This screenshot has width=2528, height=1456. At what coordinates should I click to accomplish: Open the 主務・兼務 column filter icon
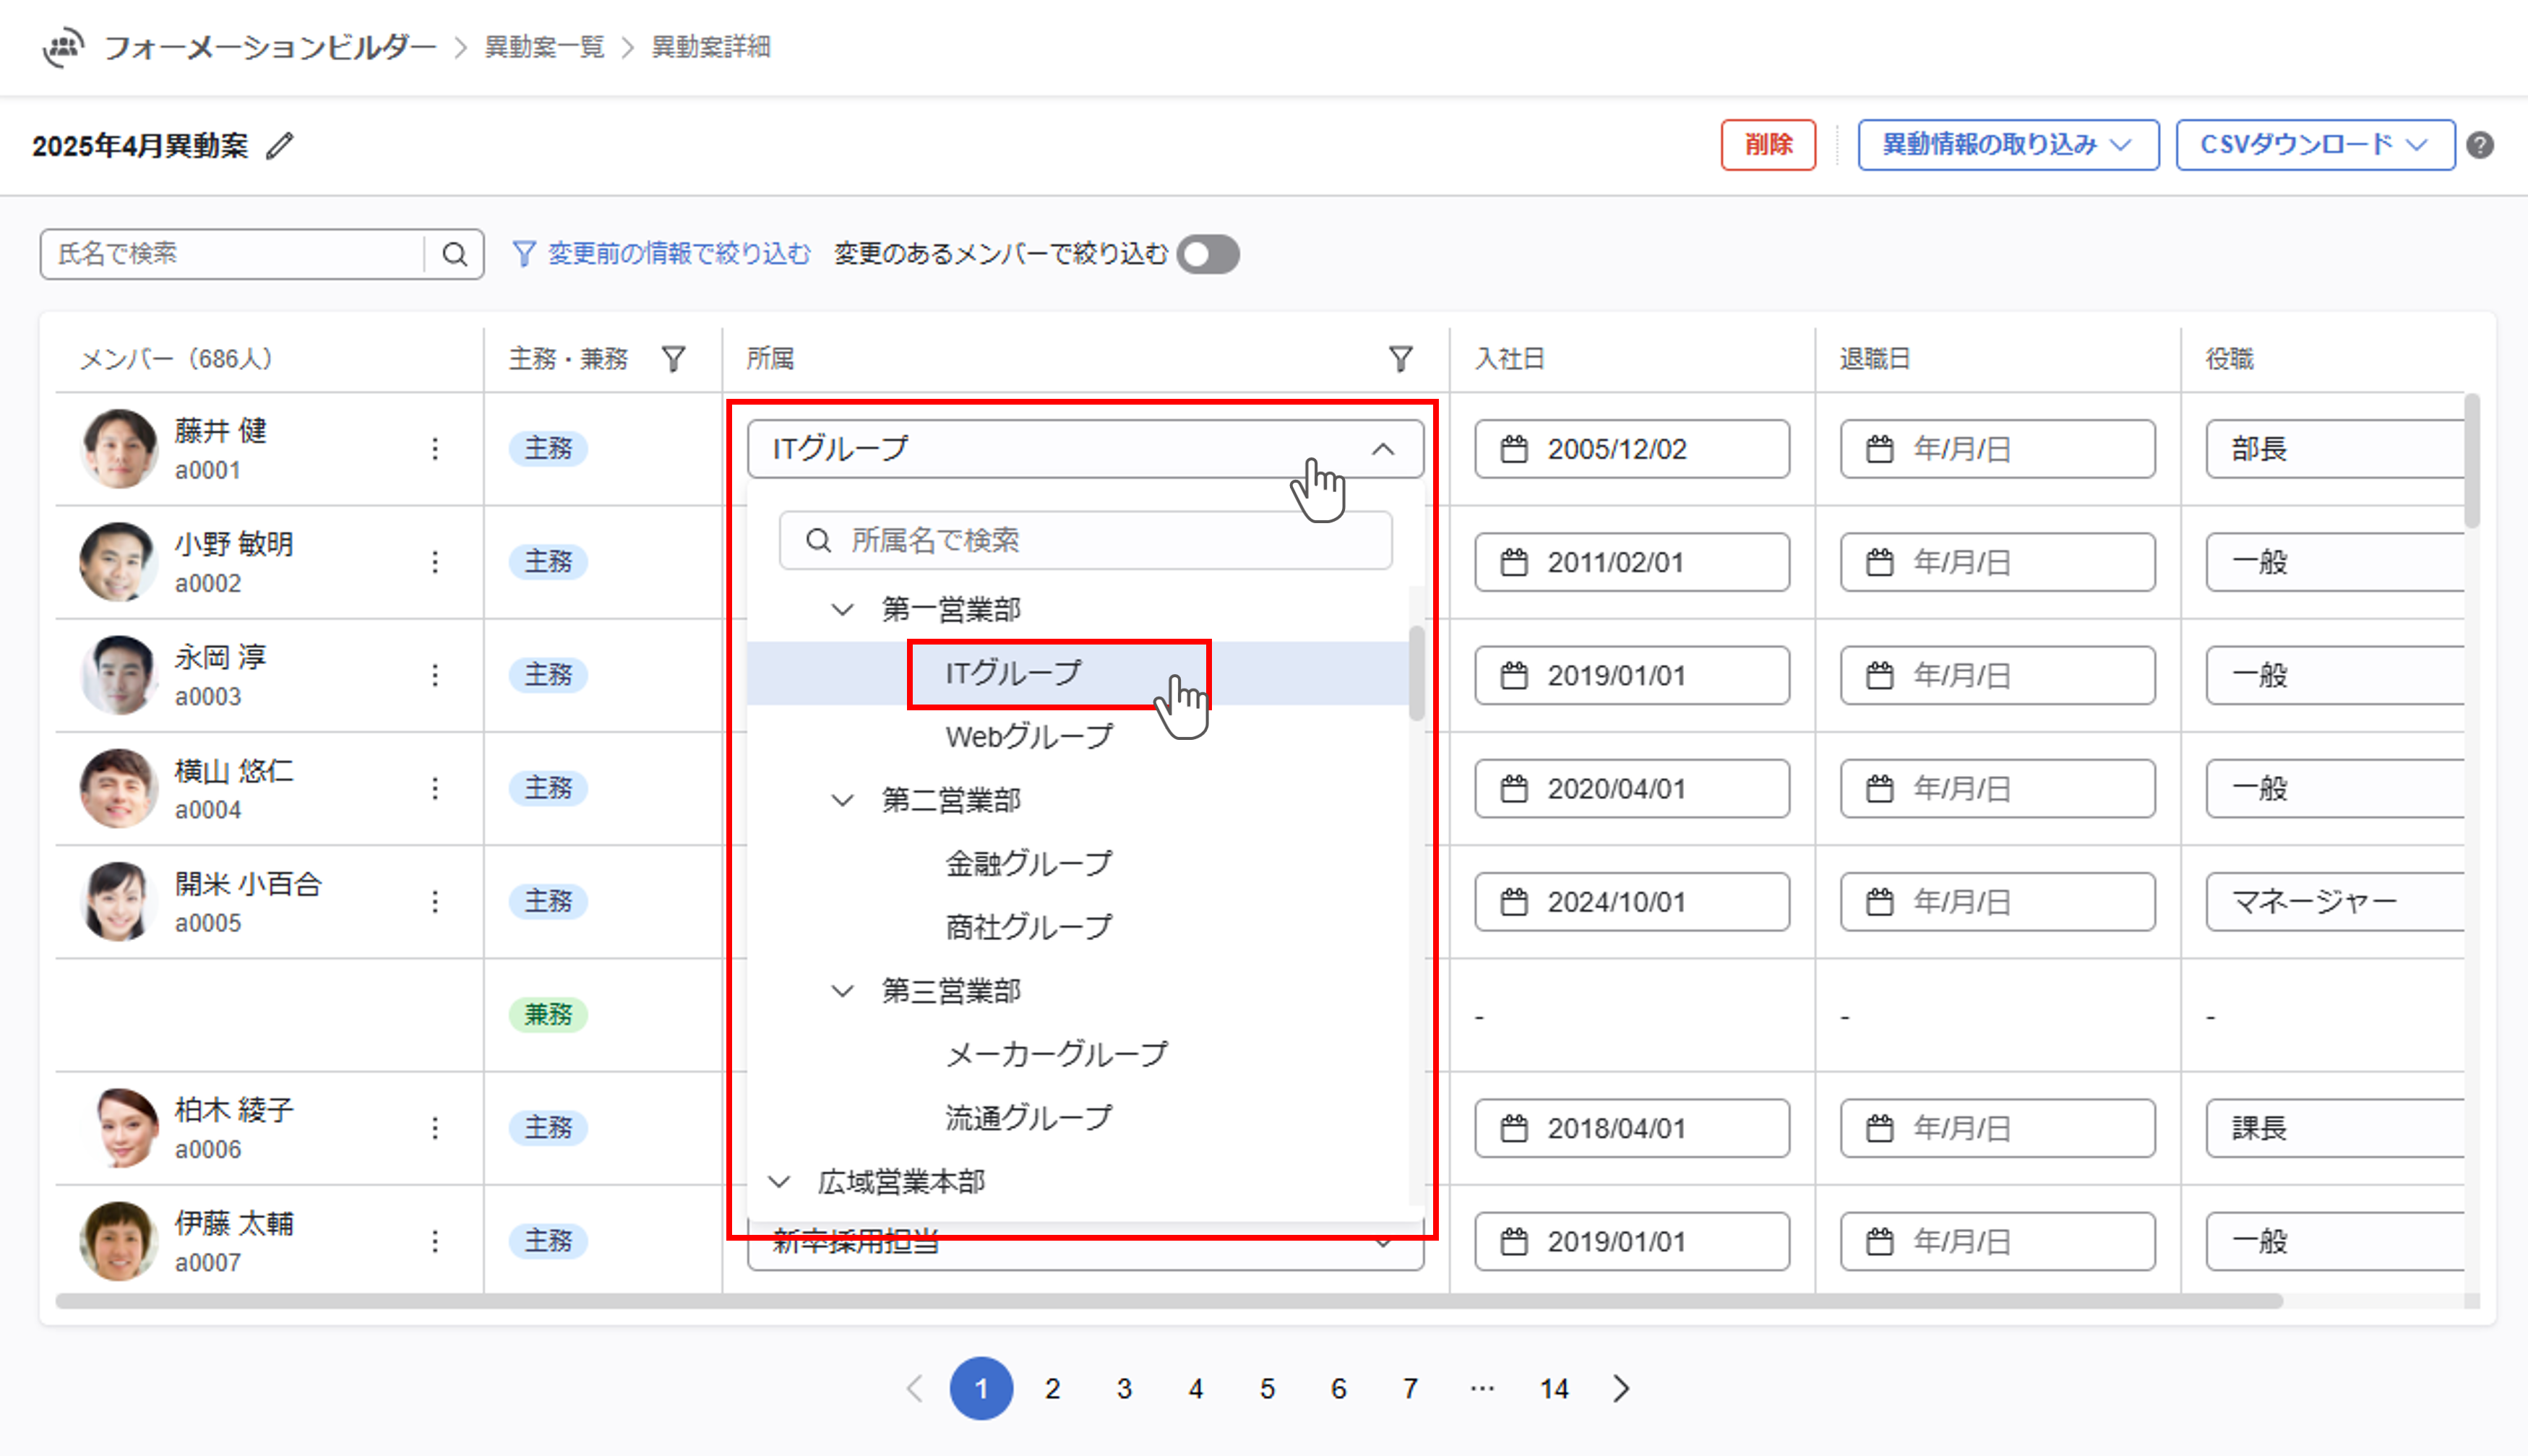674,359
